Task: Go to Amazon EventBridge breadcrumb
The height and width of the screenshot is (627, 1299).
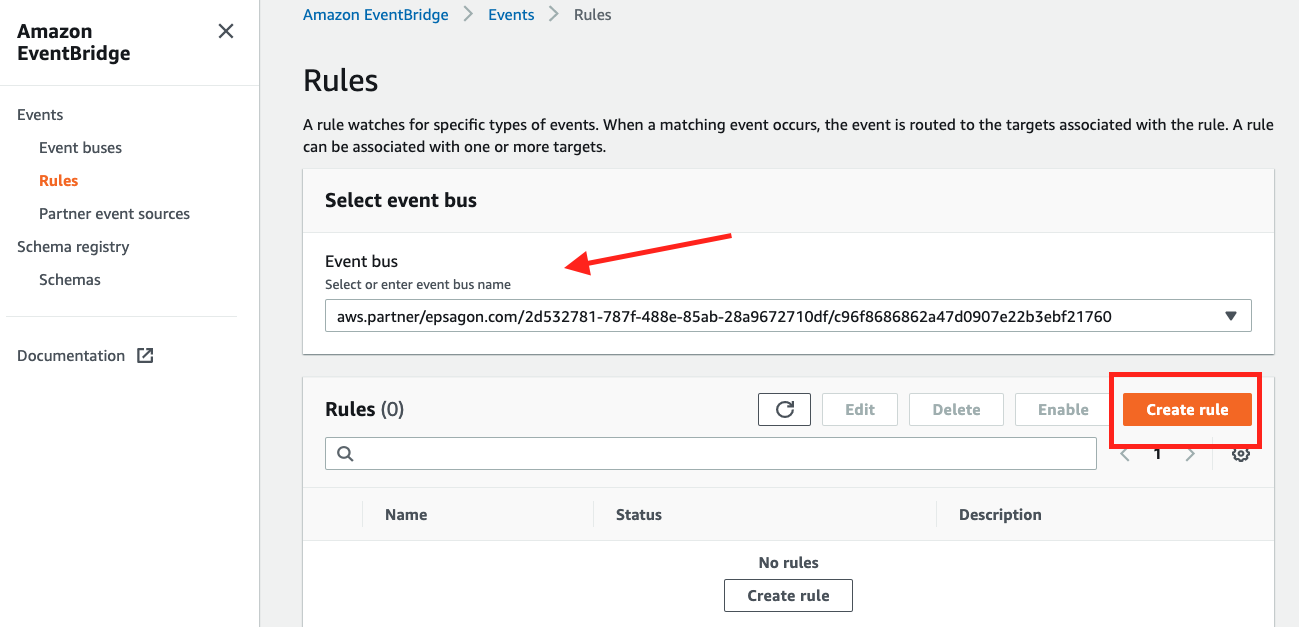Action: [376, 15]
